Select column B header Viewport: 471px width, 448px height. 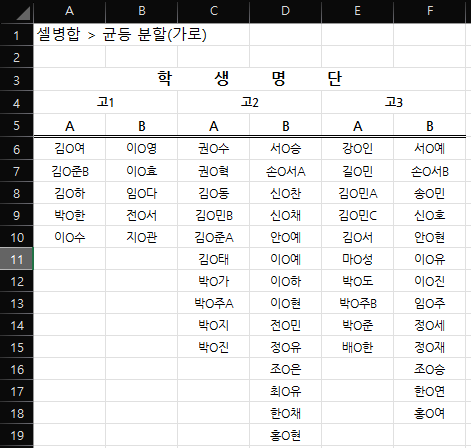(142, 11)
